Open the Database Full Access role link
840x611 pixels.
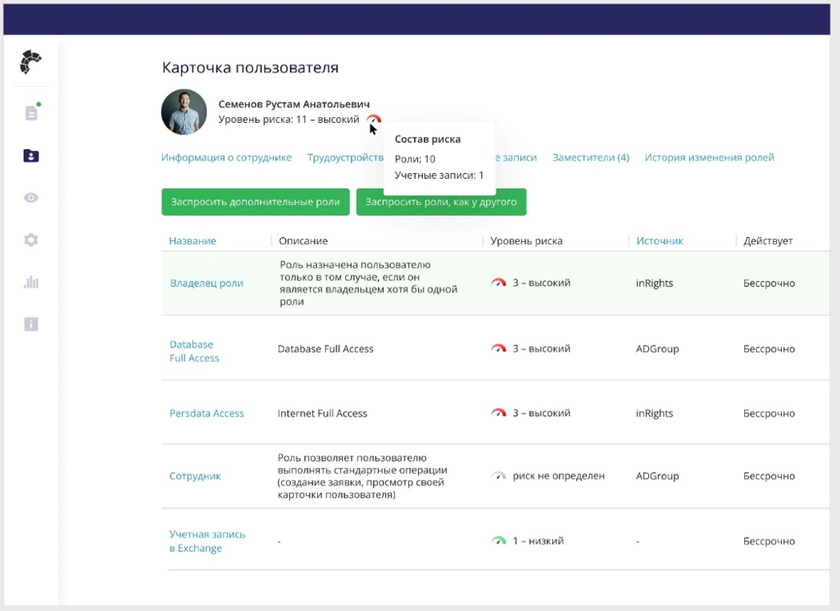pyautogui.click(x=194, y=351)
